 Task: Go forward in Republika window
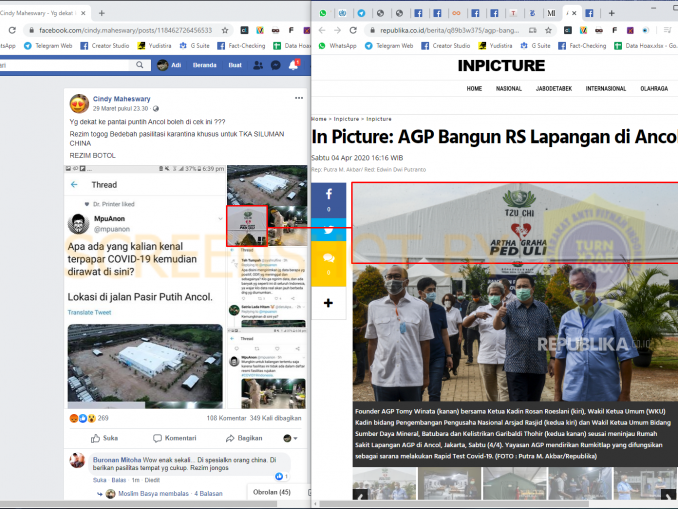[337, 30]
